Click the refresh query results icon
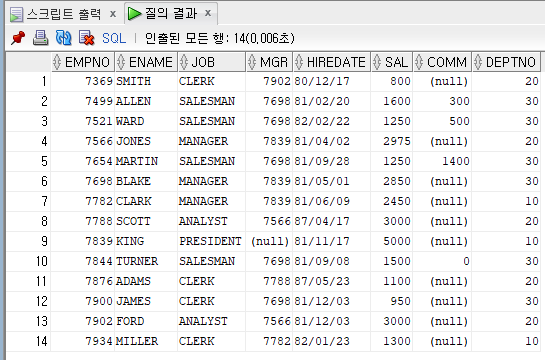 (63, 38)
